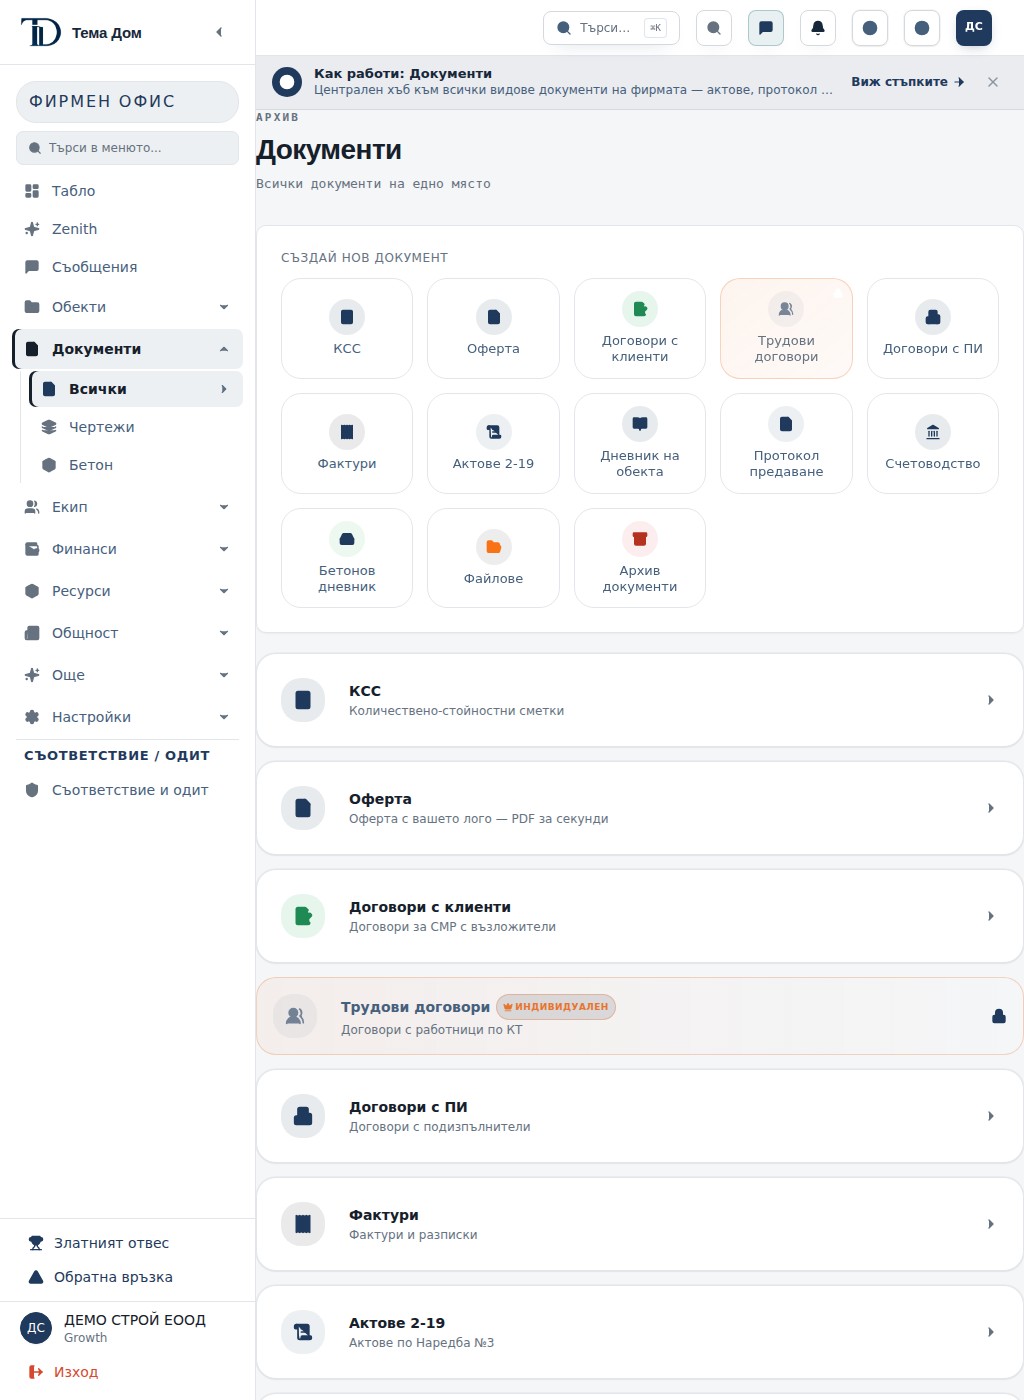Open the Количествено-стойностни сметки list row

point(640,700)
